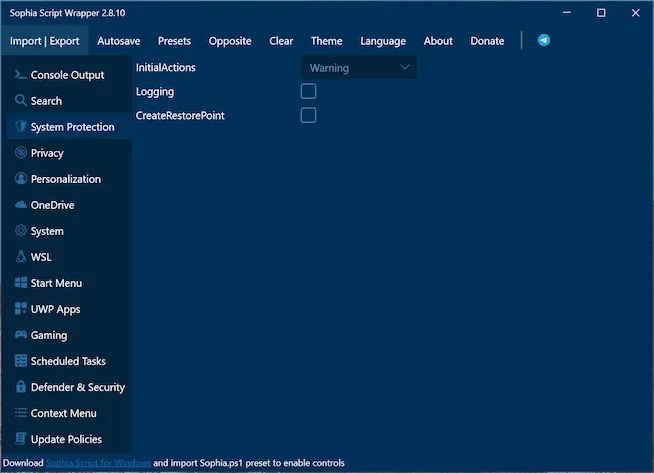The height and width of the screenshot is (473, 654).
Task: Click the System Protection shield icon
Action: pos(20,126)
